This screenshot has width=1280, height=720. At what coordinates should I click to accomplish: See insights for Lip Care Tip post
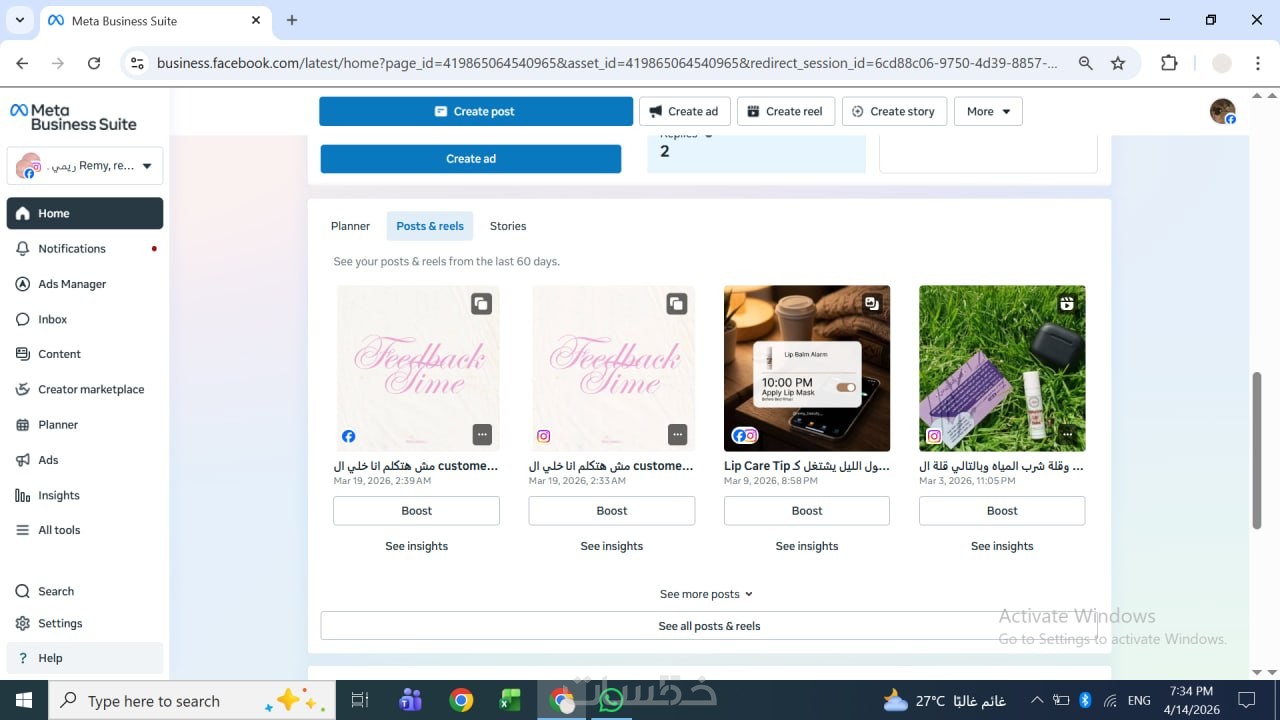(x=807, y=546)
